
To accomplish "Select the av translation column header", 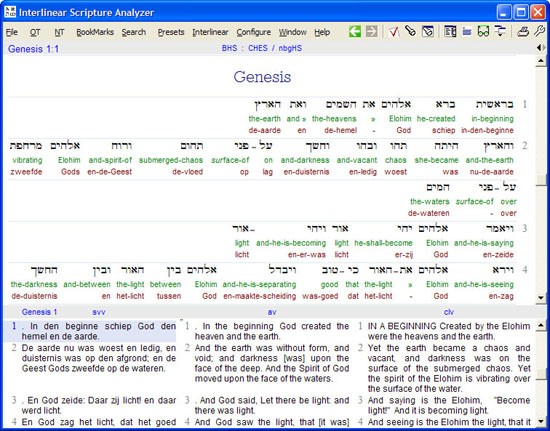I will [272, 312].
